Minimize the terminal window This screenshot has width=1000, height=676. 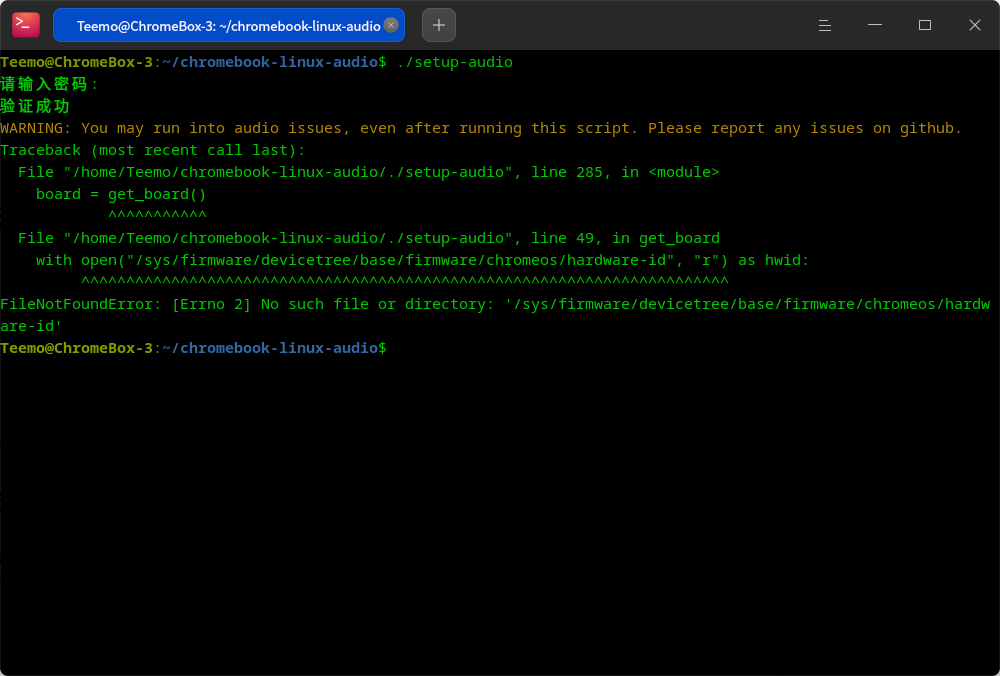(x=875, y=25)
